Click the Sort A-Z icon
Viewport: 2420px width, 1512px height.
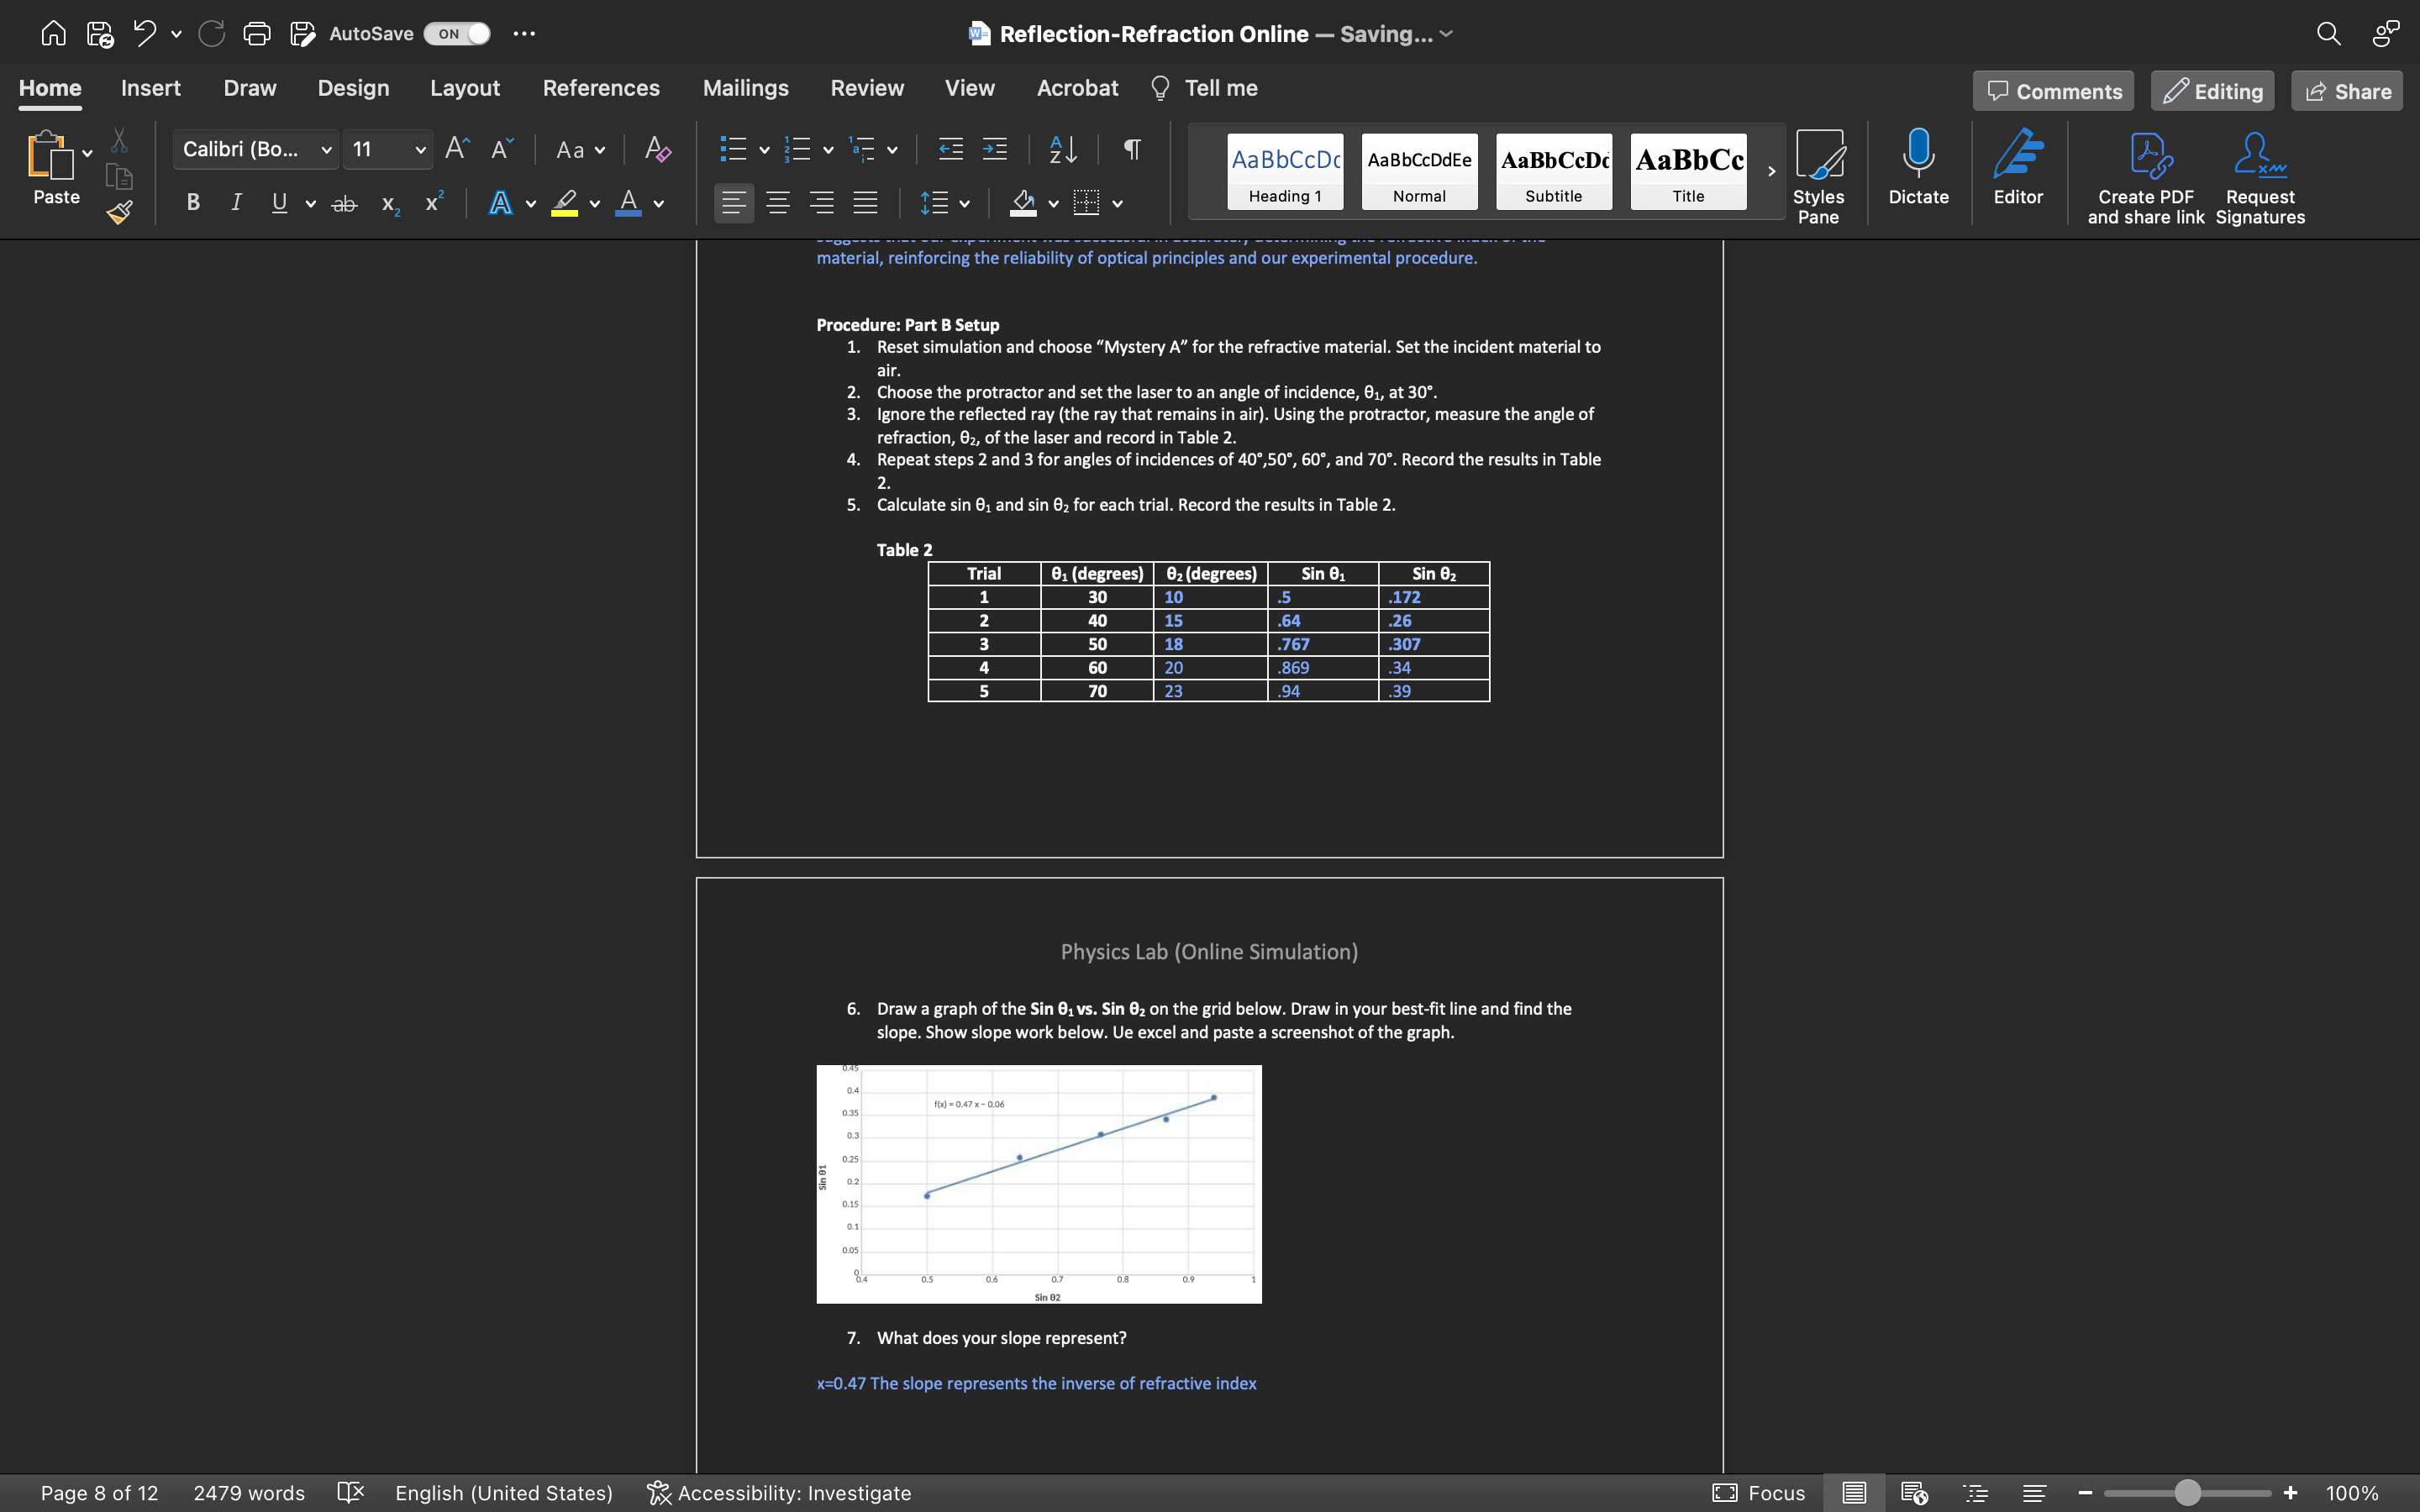[1063, 150]
